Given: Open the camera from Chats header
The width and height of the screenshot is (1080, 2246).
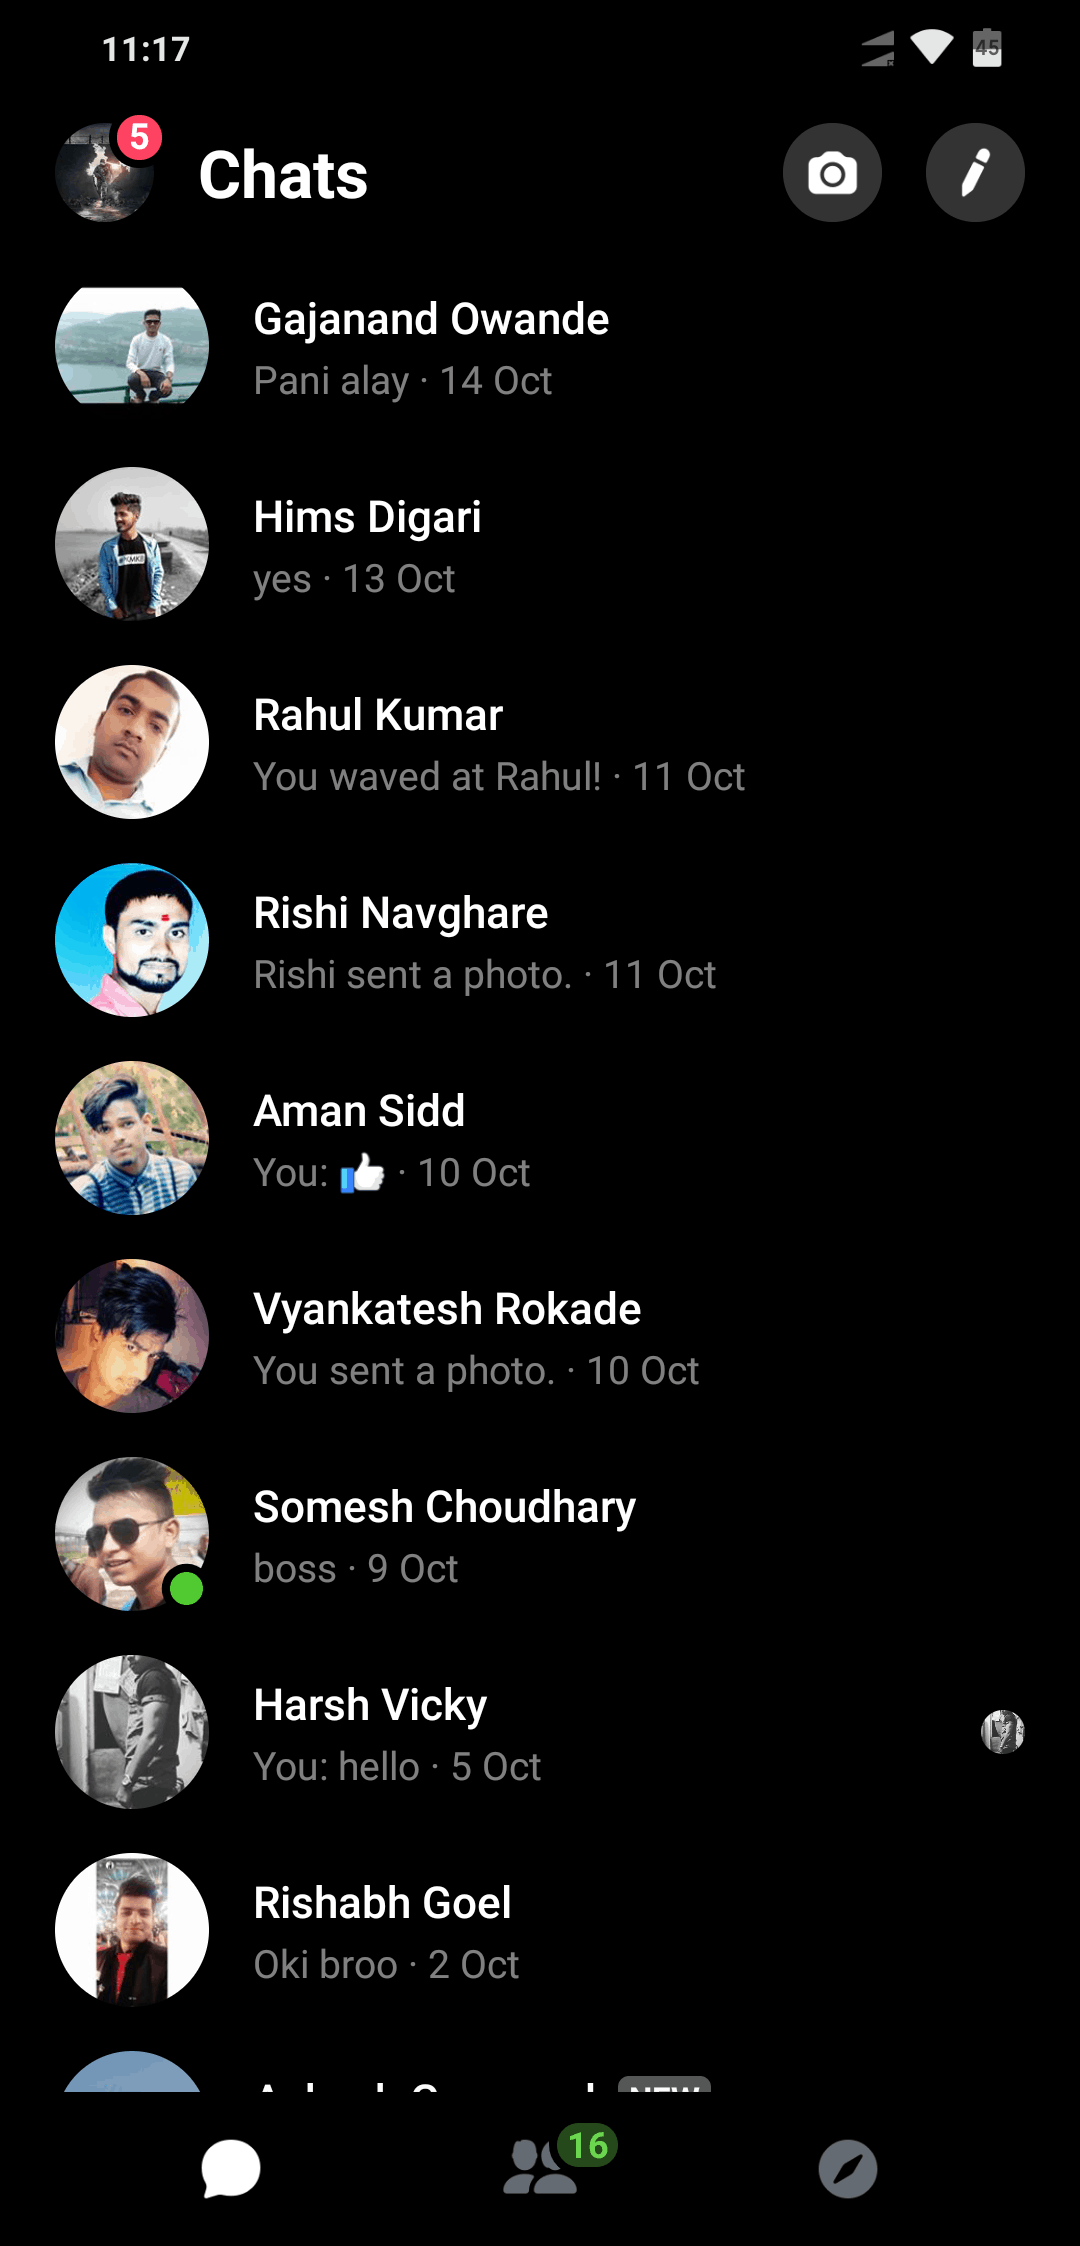Looking at the screenshot, I should pos(832,173).
